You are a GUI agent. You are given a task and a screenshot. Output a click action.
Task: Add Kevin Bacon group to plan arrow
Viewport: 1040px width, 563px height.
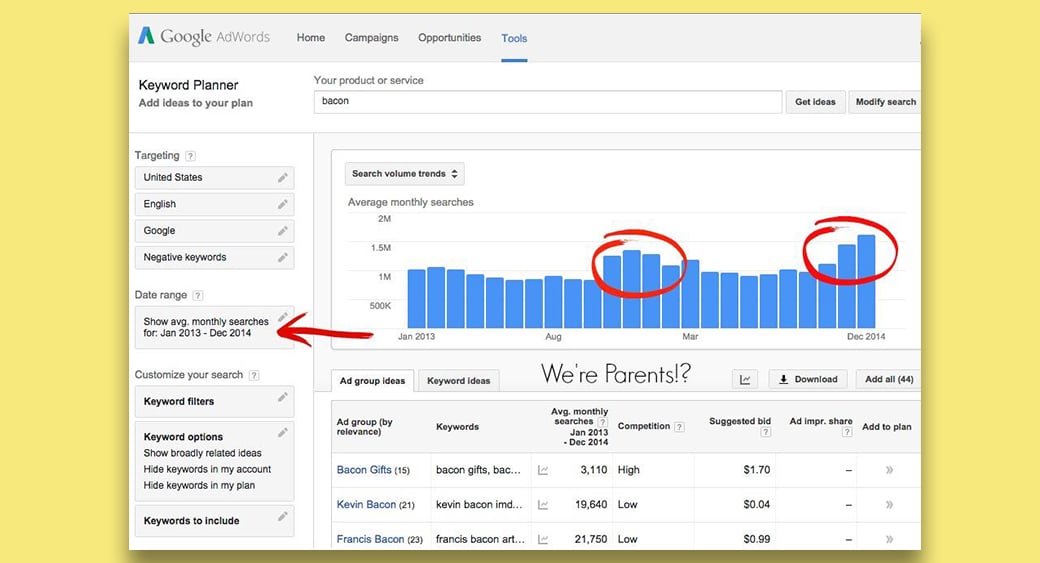(x=889, y=505)
